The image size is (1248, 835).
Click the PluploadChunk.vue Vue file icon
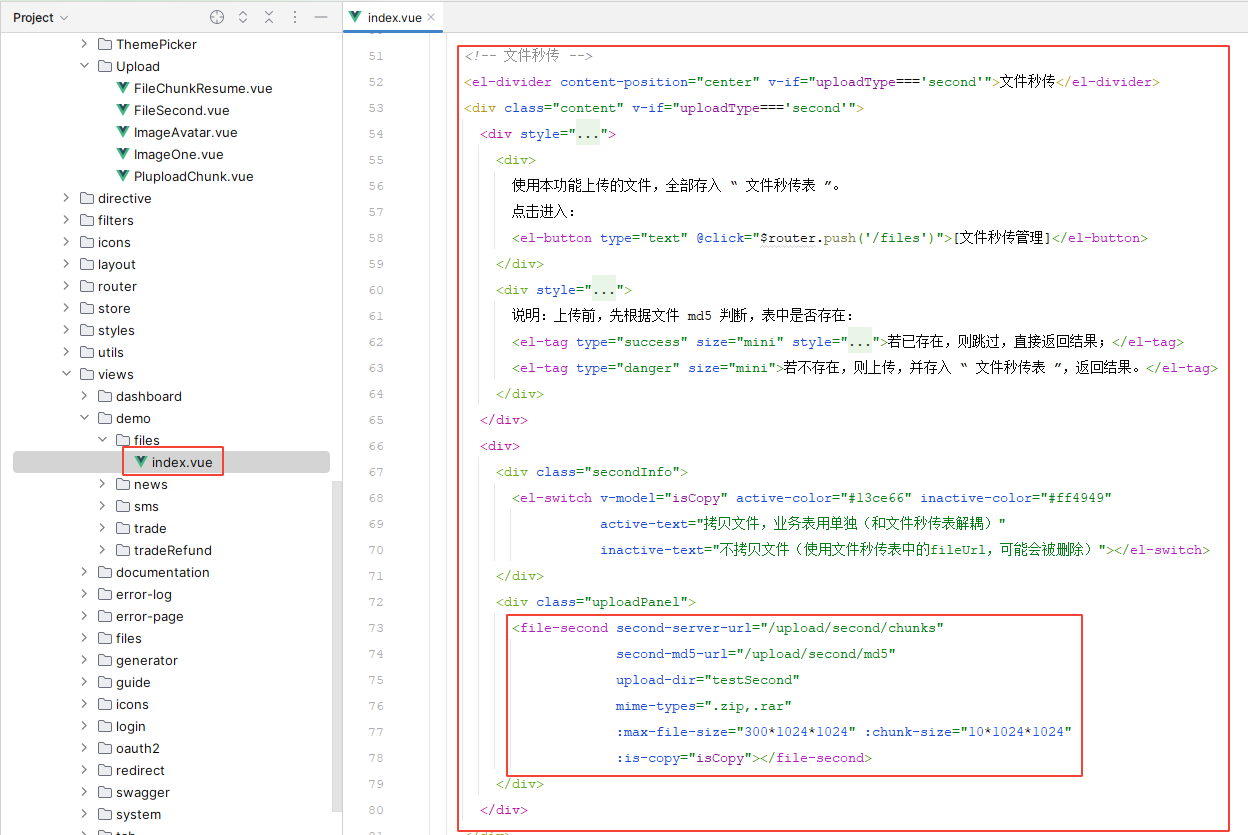124,176
